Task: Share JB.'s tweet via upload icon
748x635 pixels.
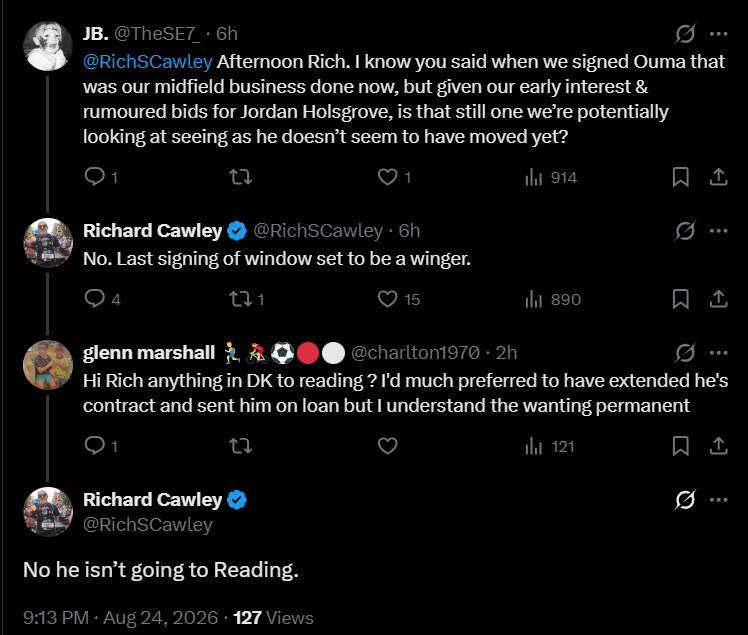Action: [718, 177]
